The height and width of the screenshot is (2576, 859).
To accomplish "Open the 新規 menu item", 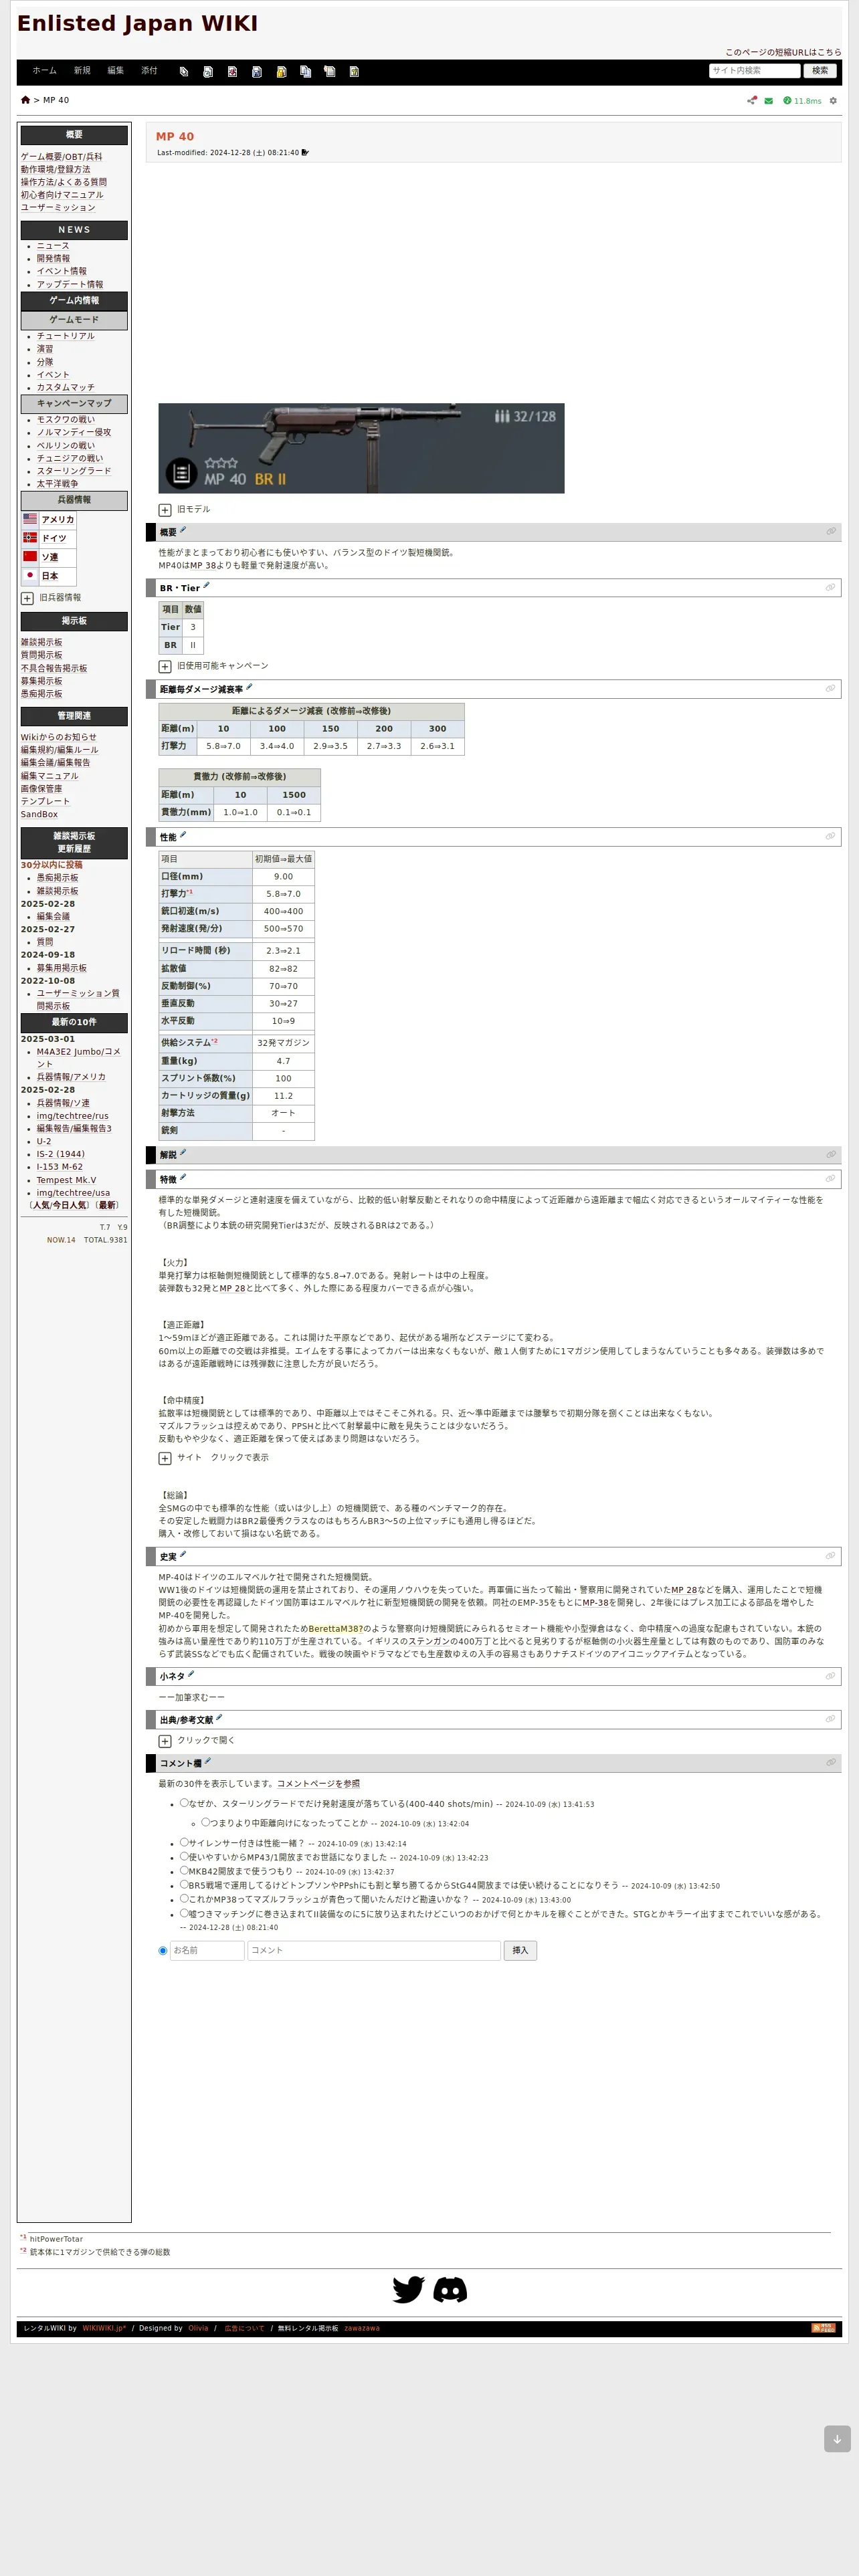I will (82, 71).
